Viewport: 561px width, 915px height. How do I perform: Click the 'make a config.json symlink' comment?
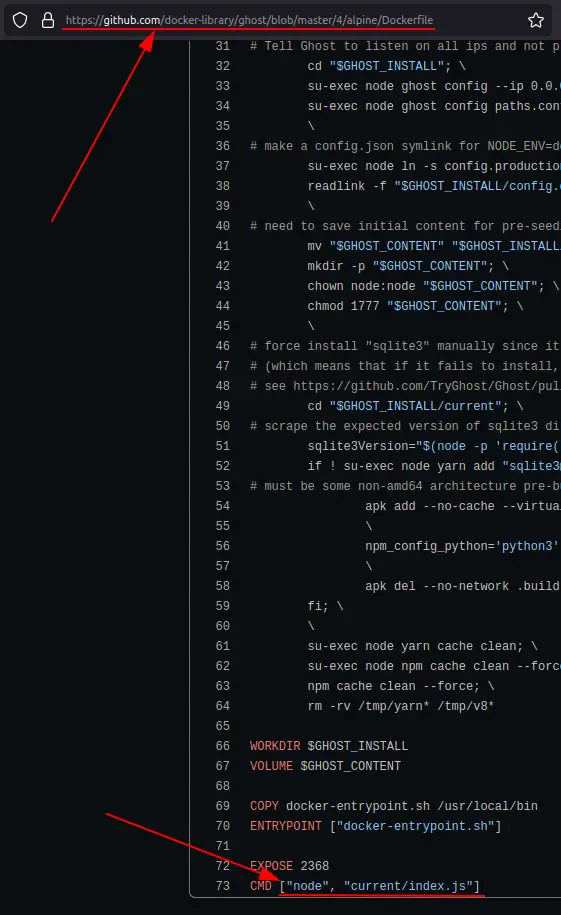pyautogui.click(x=405, y=146)
